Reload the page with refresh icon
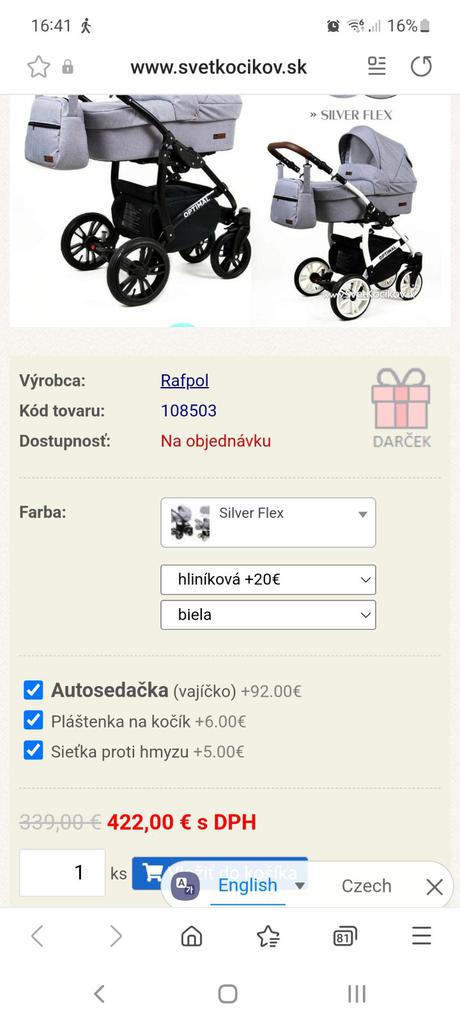The image size is (460, 1022). pyautogui.click(x=421, y=66)
